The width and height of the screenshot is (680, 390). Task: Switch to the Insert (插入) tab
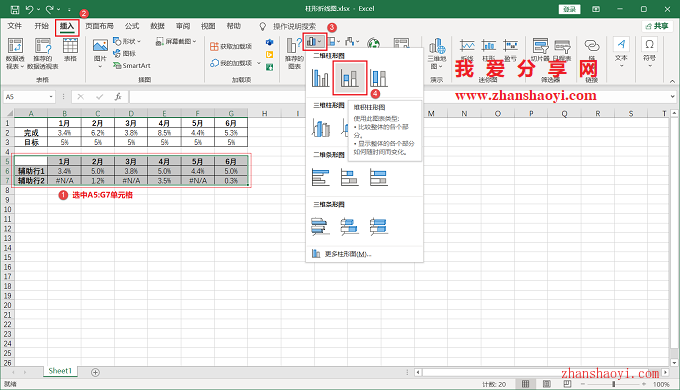67,26
